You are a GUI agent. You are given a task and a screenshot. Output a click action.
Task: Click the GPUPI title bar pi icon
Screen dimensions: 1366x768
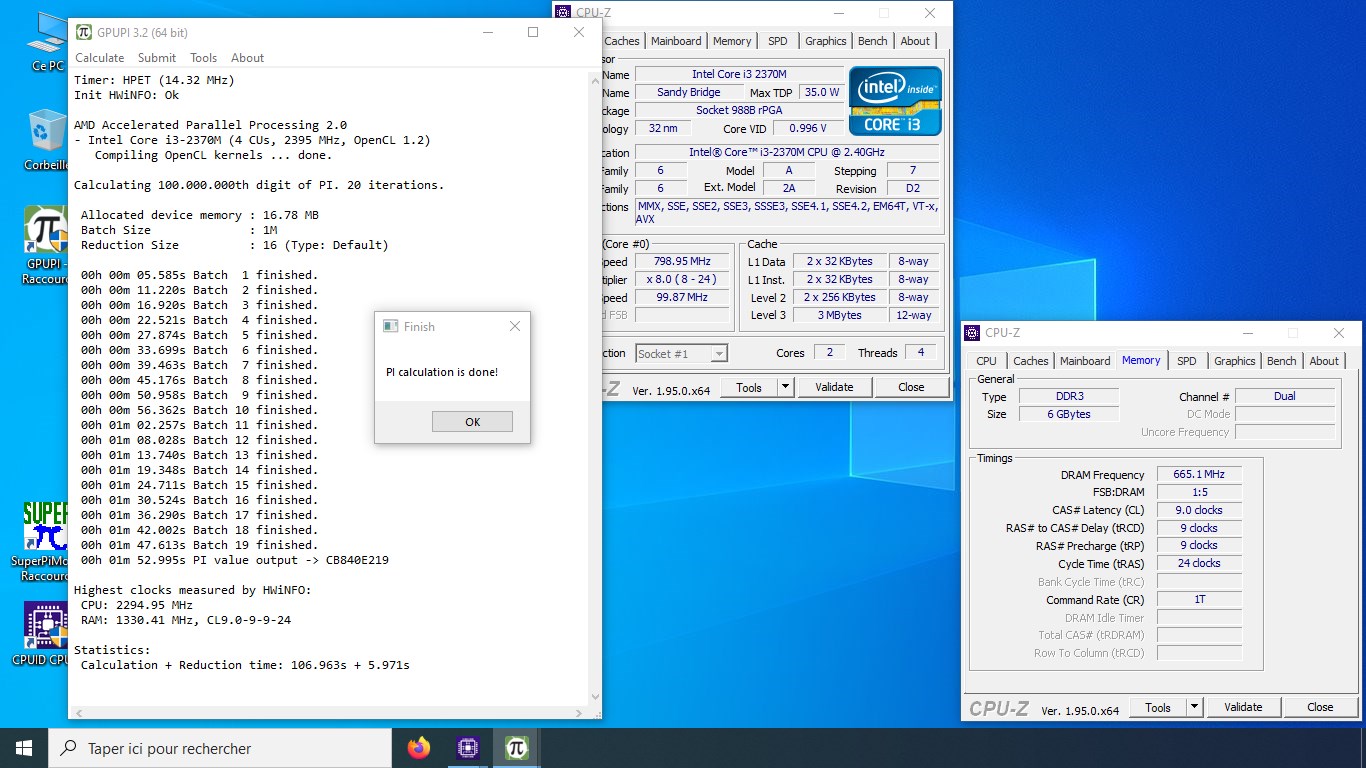84,32
